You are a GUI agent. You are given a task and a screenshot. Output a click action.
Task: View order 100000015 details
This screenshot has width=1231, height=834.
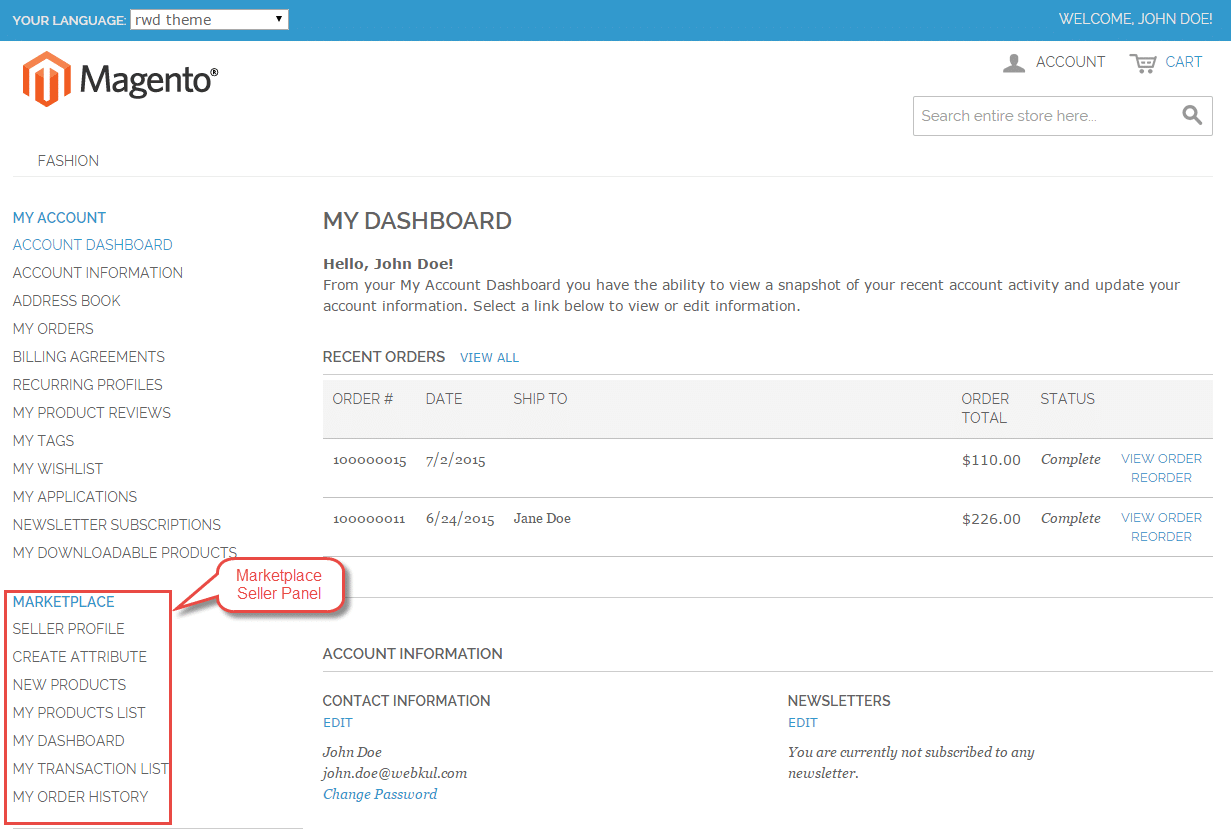[x=1161, y=459]
